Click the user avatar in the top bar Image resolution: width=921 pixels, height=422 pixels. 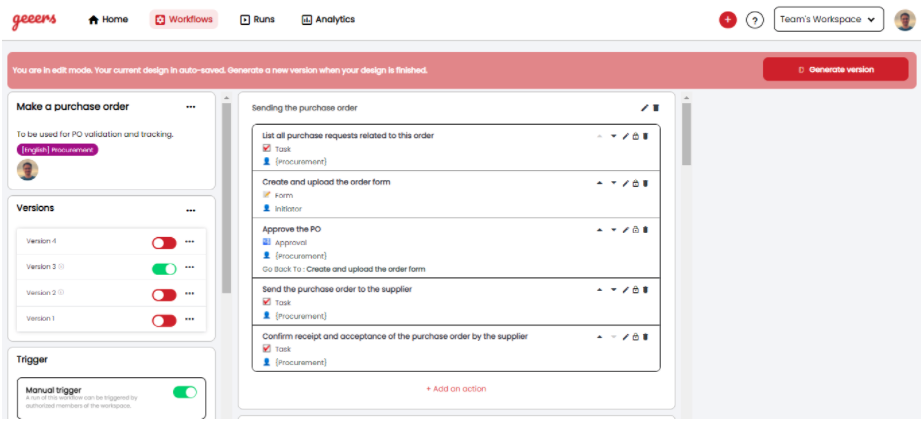click(905, 20)
